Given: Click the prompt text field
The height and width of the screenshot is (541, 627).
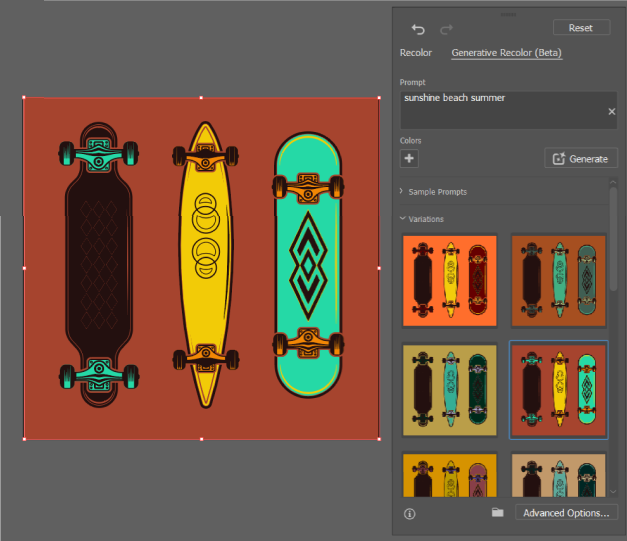Looking at the screenshot, I should 500,110.
